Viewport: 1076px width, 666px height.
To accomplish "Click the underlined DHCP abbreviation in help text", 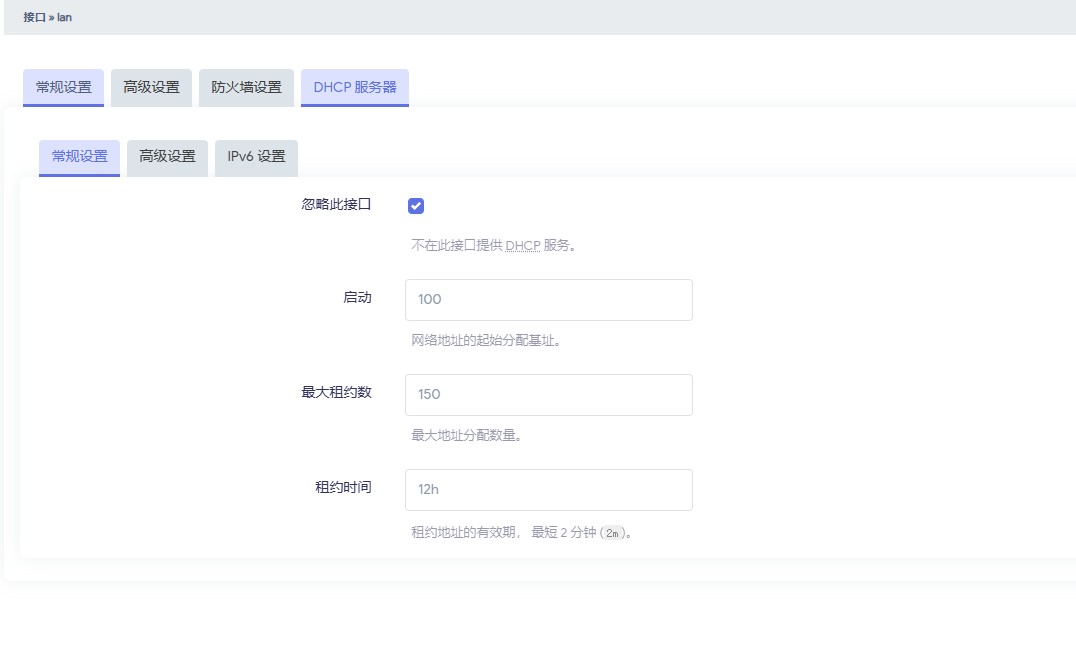I will click(522, 246).
